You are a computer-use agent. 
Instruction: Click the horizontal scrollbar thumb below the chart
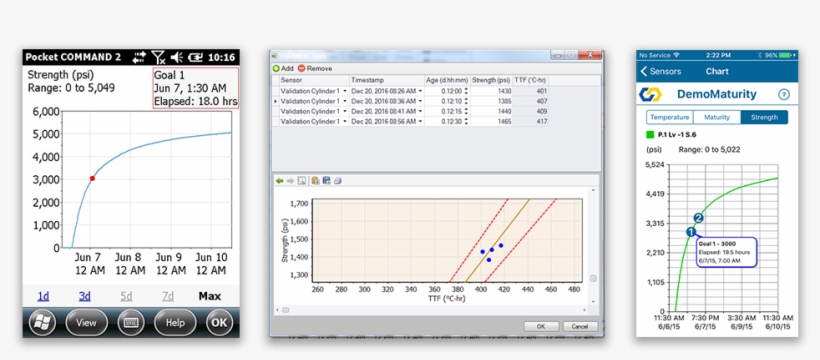click(x=286, y=310)
